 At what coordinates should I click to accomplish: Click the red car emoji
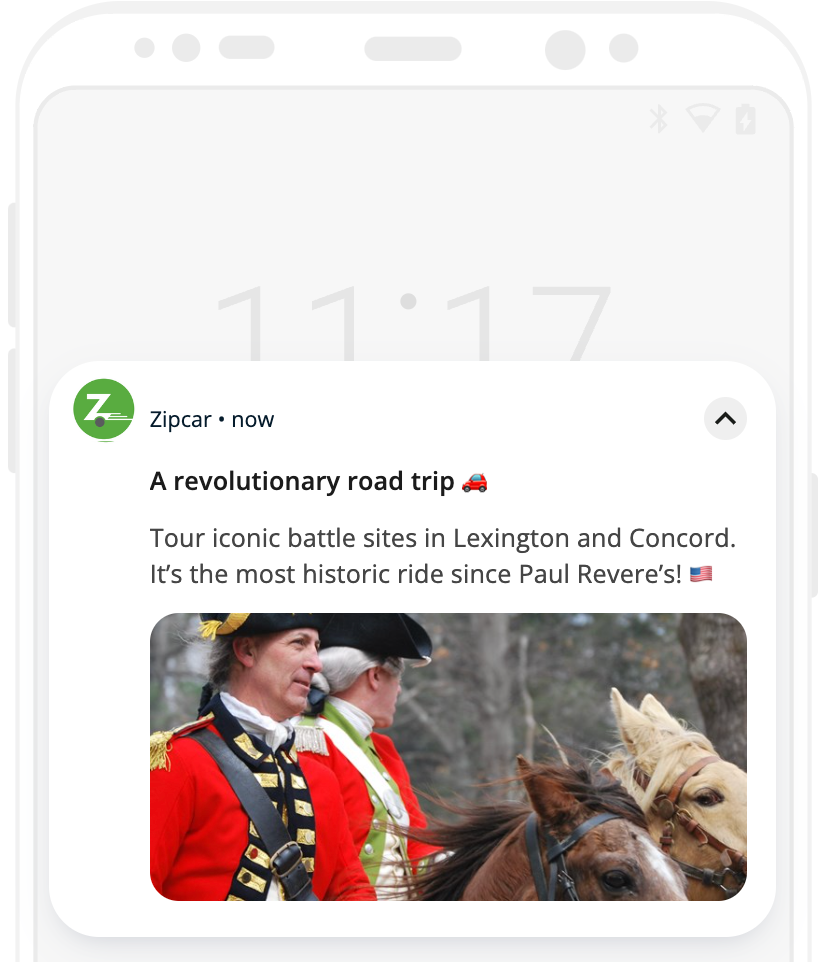pos(474,482)
